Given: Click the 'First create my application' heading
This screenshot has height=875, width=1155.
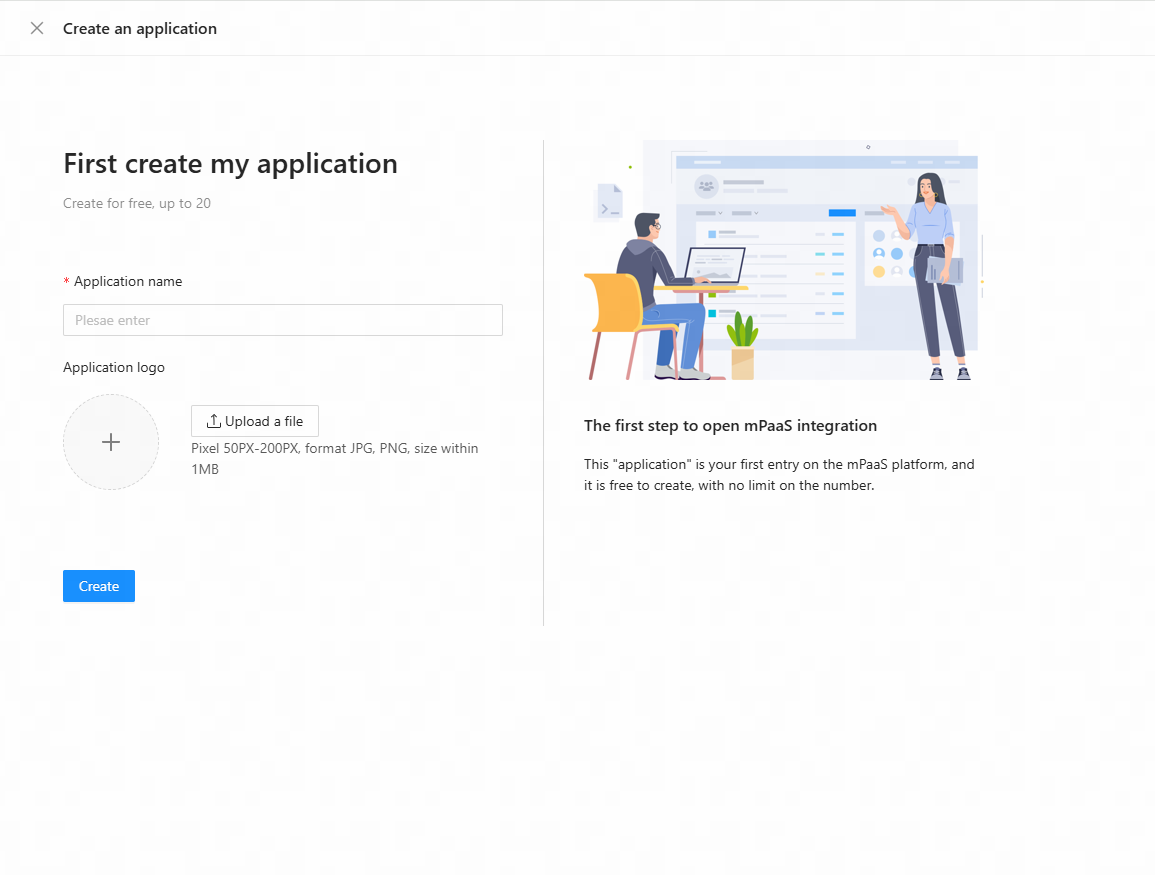Looking at the screenshot, I should (x=231, y=164).
